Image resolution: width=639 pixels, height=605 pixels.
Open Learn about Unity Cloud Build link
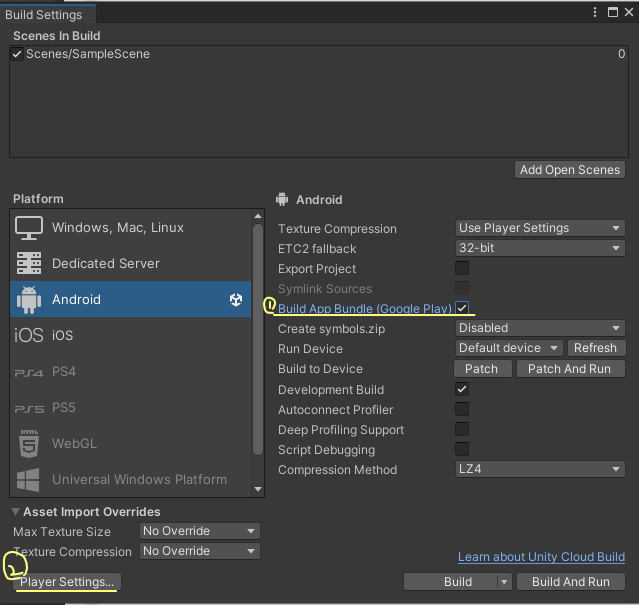[541, 557]
